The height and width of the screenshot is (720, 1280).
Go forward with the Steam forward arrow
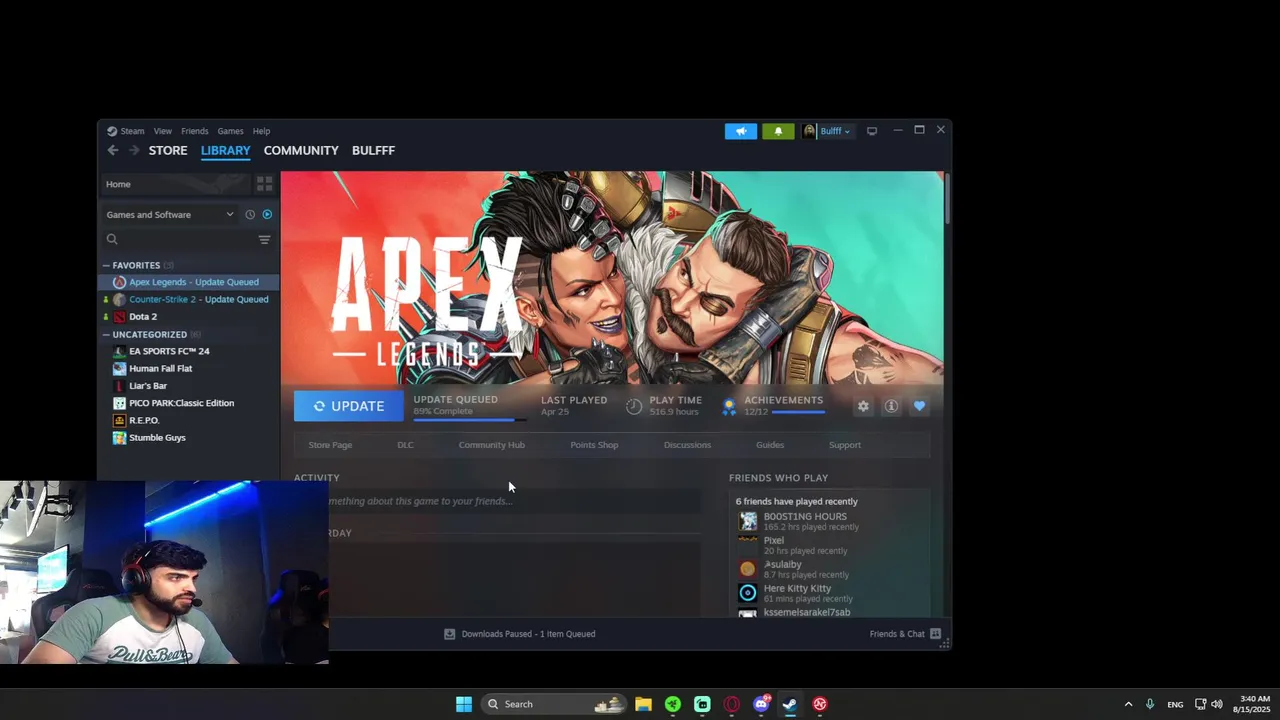tap(134, 150)
